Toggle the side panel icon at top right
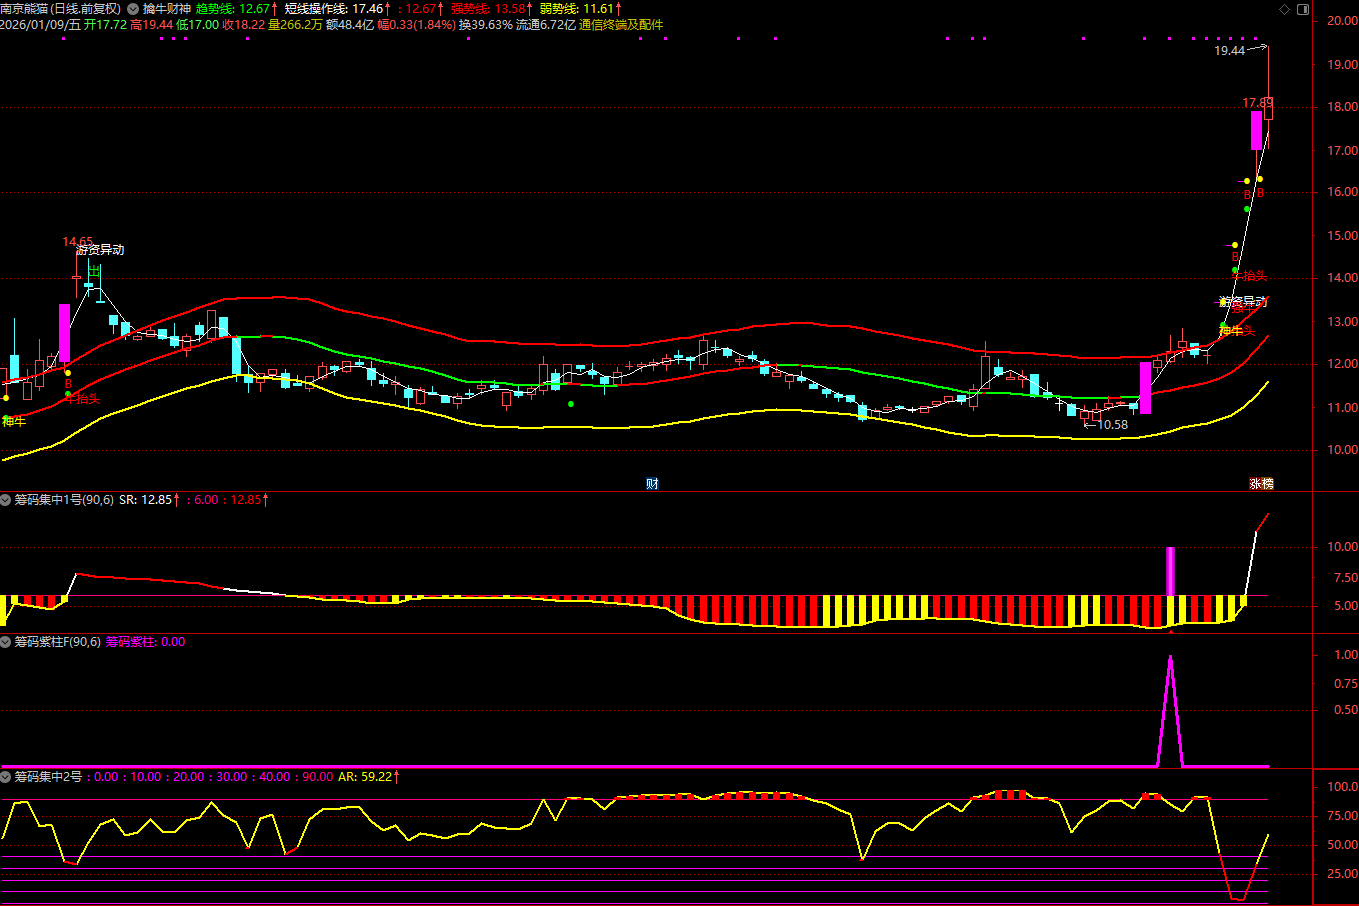The width and height of the screenshot is (1359, 906). [x=1303, y=9]
